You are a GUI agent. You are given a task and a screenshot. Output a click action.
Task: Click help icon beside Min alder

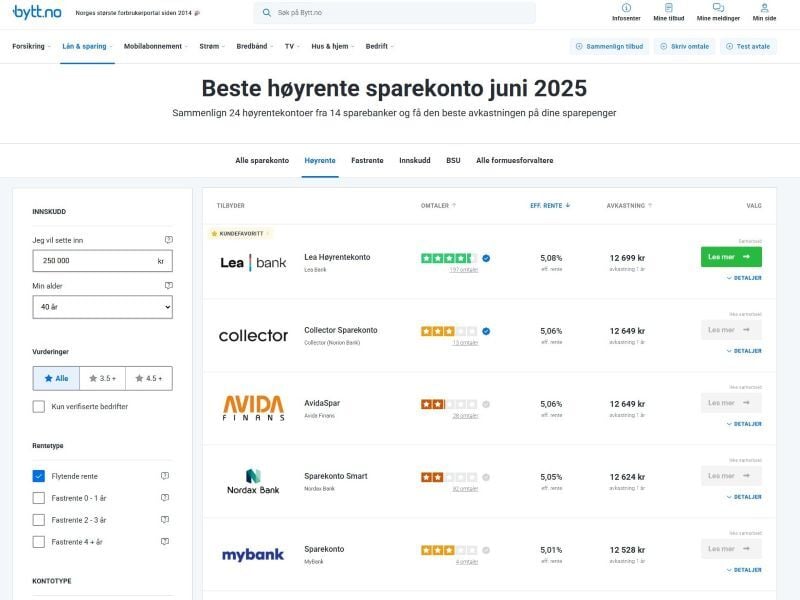(169, 286)
